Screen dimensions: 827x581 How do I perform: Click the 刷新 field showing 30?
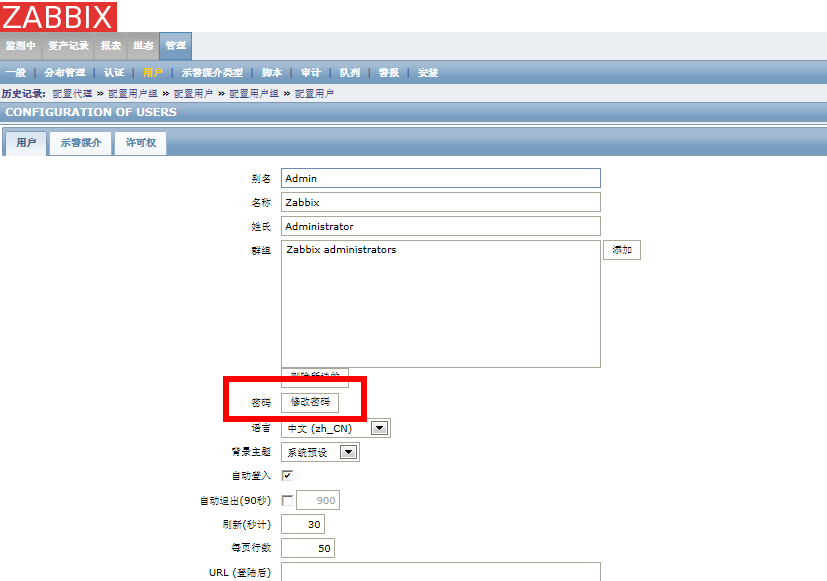[303, 525]
